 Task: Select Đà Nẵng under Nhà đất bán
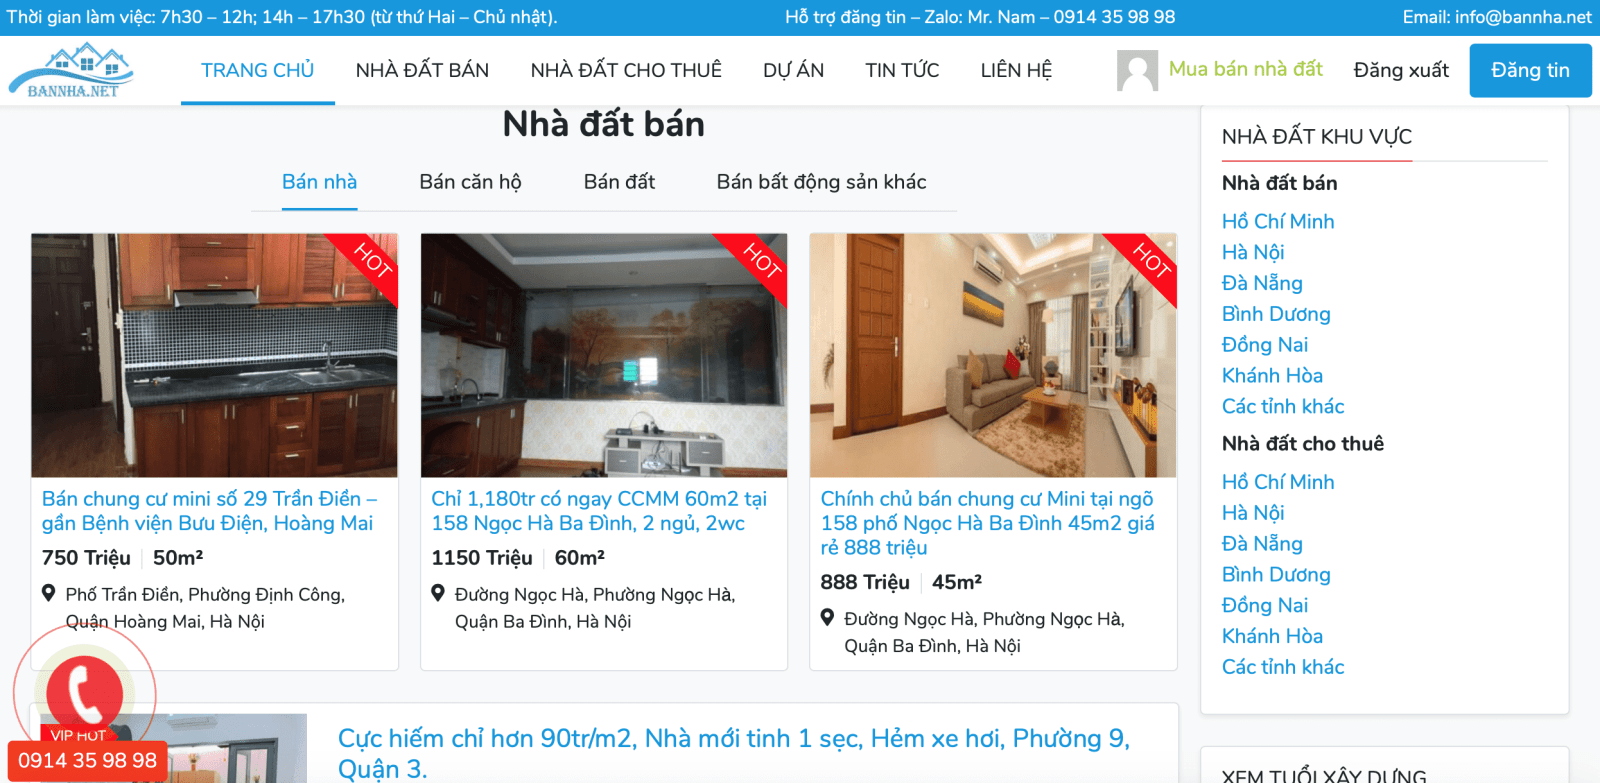click(x=1262, y=283)
